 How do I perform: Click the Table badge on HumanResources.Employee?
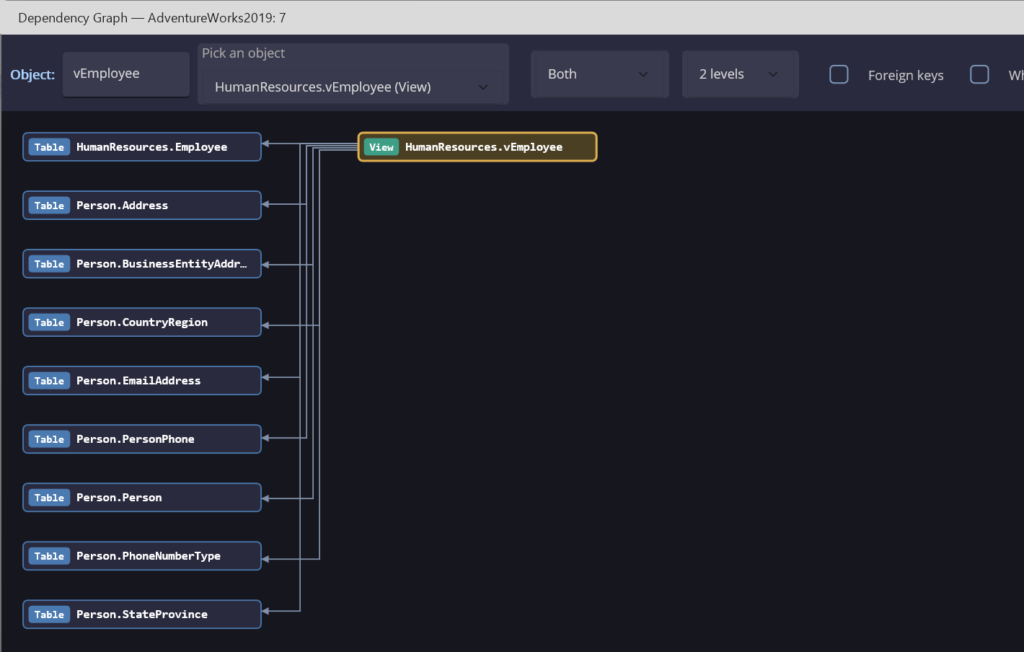(49, 147)
